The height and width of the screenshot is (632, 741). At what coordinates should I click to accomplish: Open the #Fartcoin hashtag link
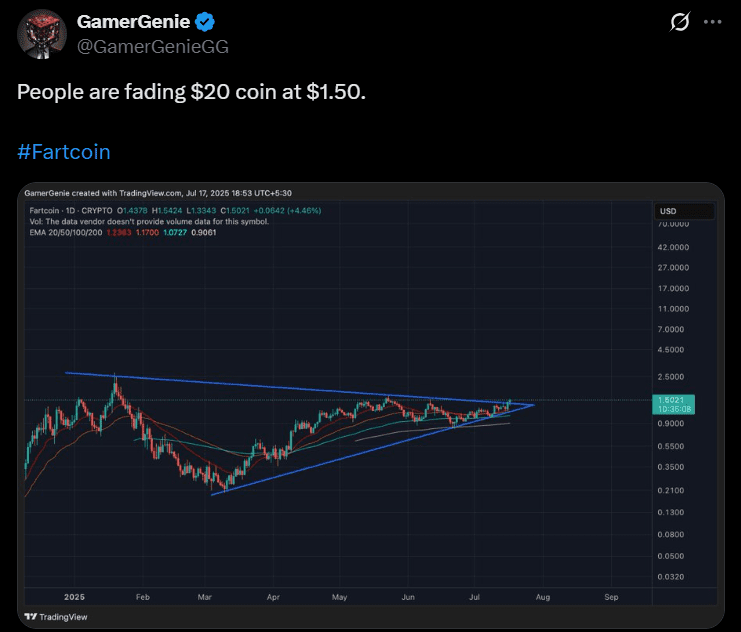pyautogui.click(x=64, y=152)
